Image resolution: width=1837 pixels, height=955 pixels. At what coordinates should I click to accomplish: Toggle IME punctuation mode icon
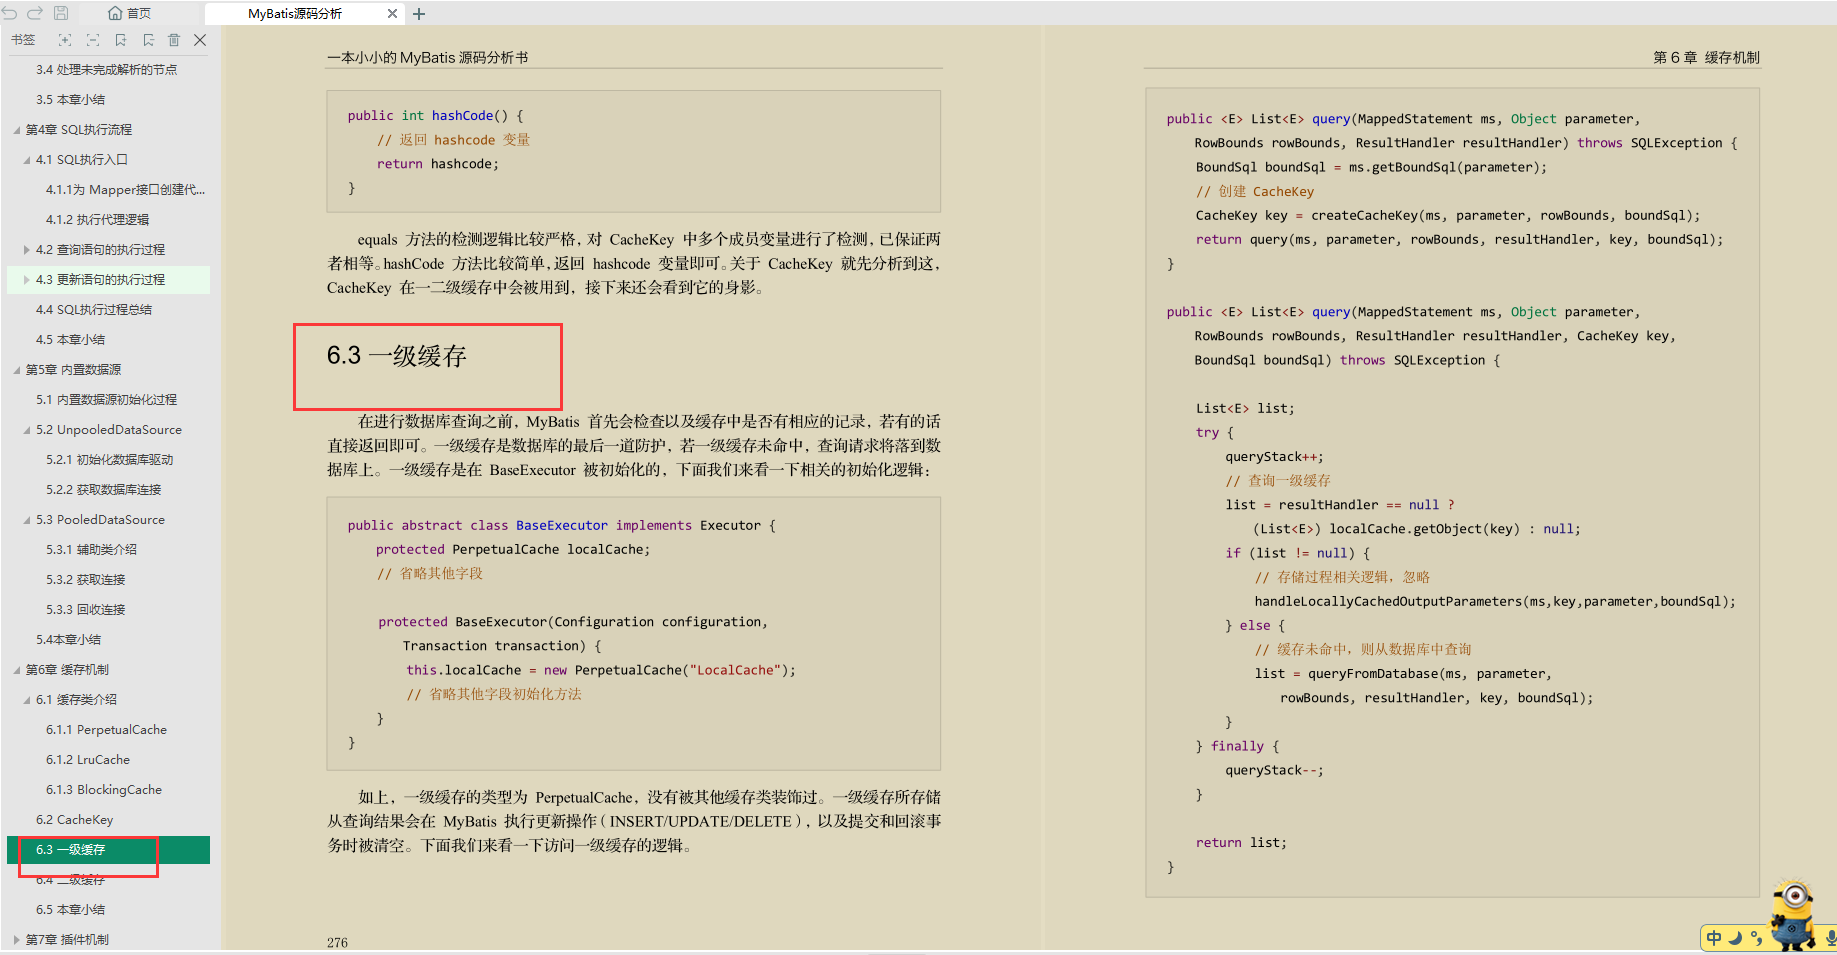1756,938
